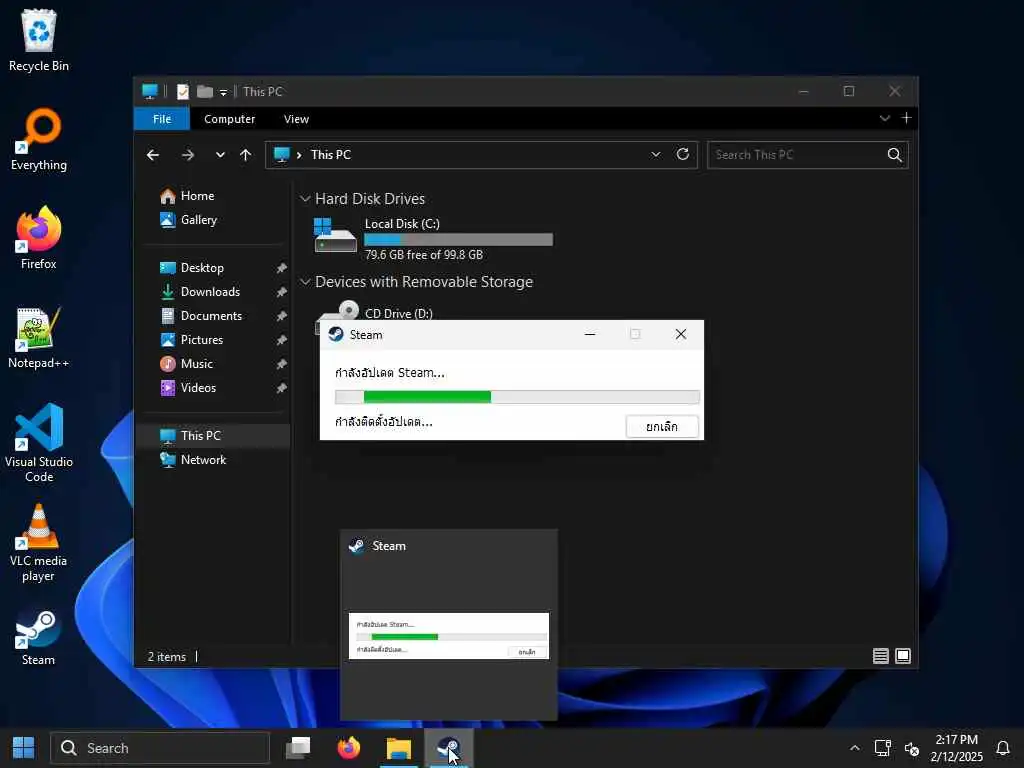1024x768 pixels.
Task: Open Notepad++ desktop shortcut
Action: (39, 338)
